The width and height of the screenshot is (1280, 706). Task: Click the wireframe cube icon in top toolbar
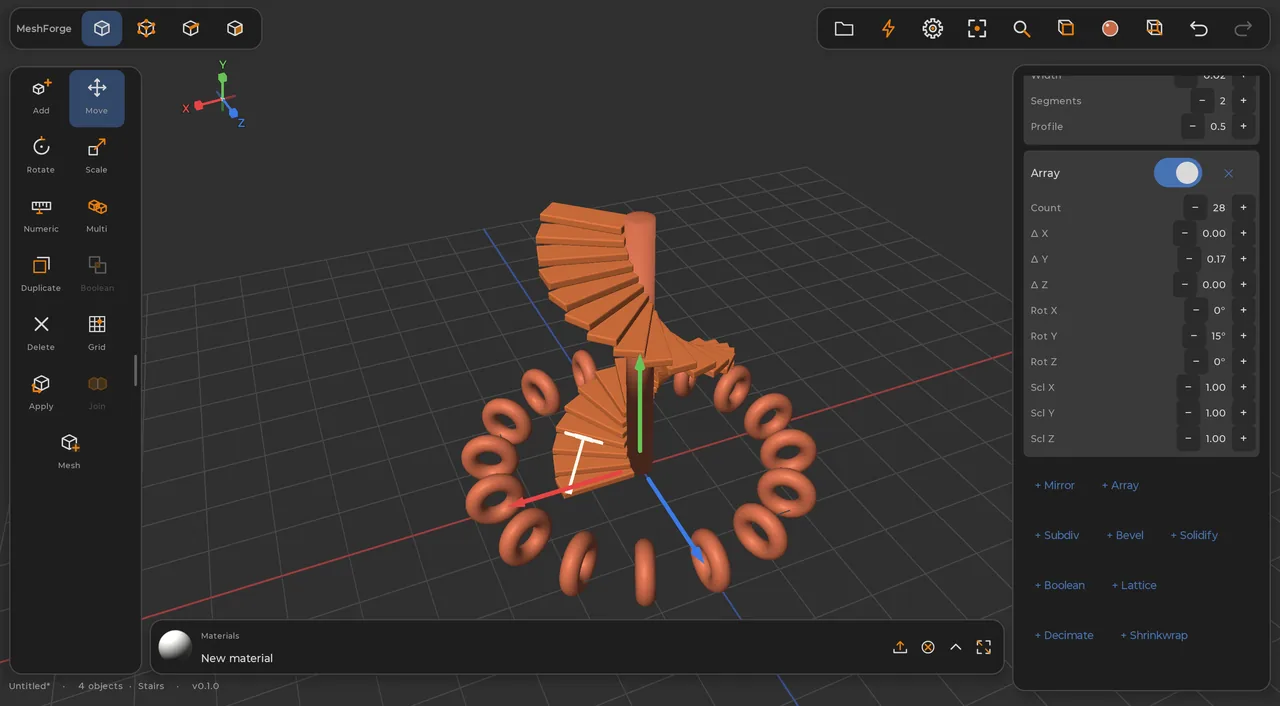(1154, 29)
